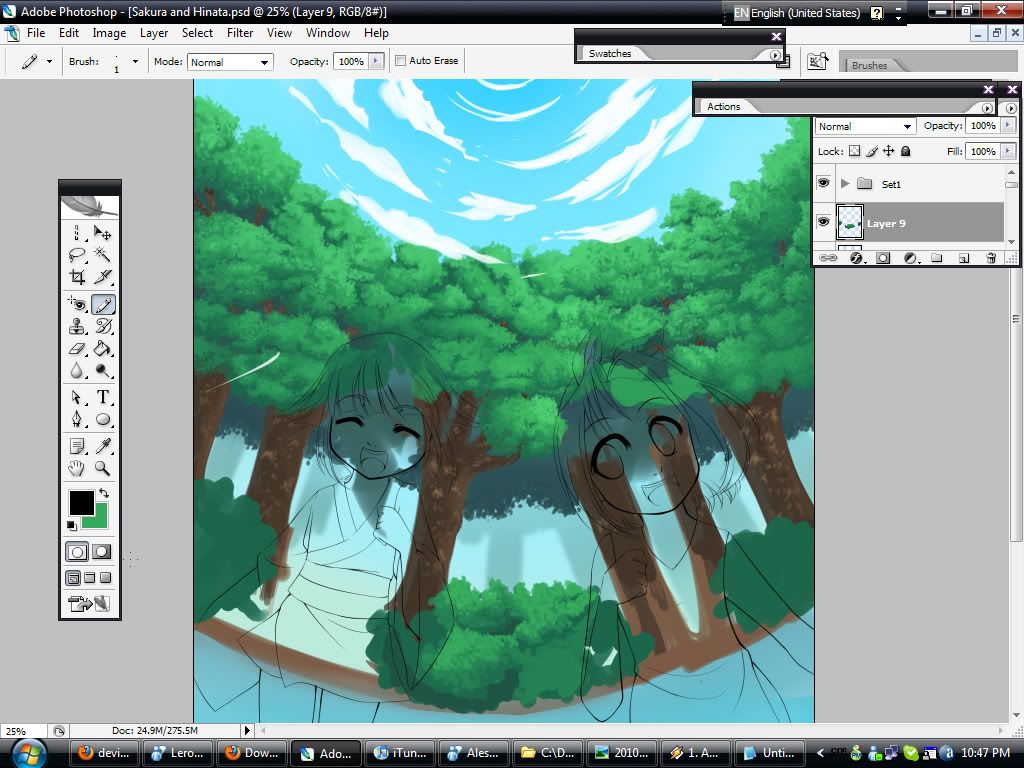1024x768 pixels.
Task: Toggle lock transparent pixels
Action: pyautogui.click(x=854, y=152)
